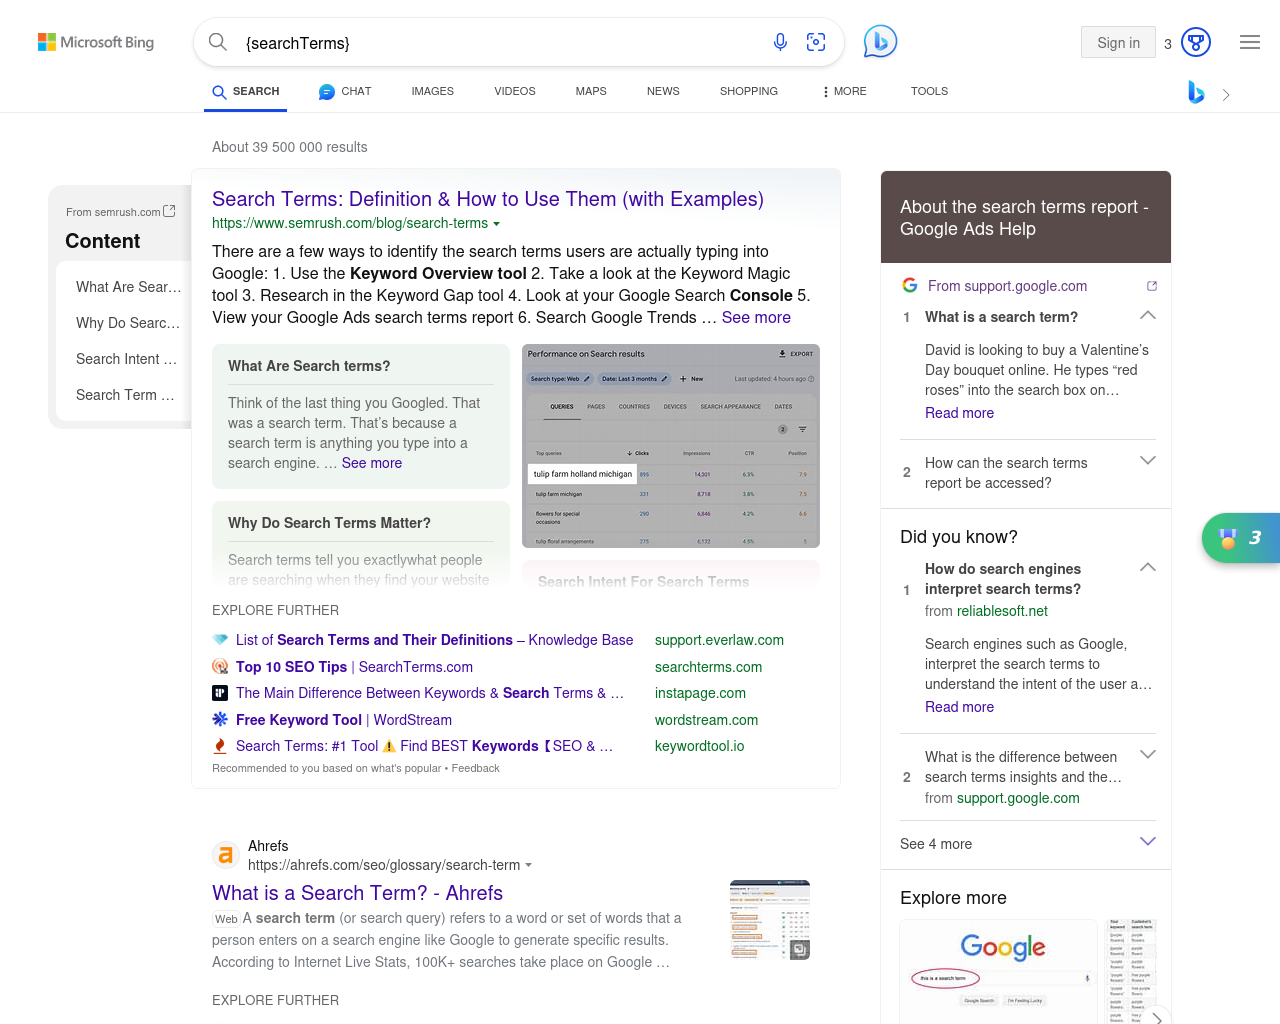Click the Ahrefs favicon icon
This screenshot has width=1280, height=1024.
tap(226, 855)
